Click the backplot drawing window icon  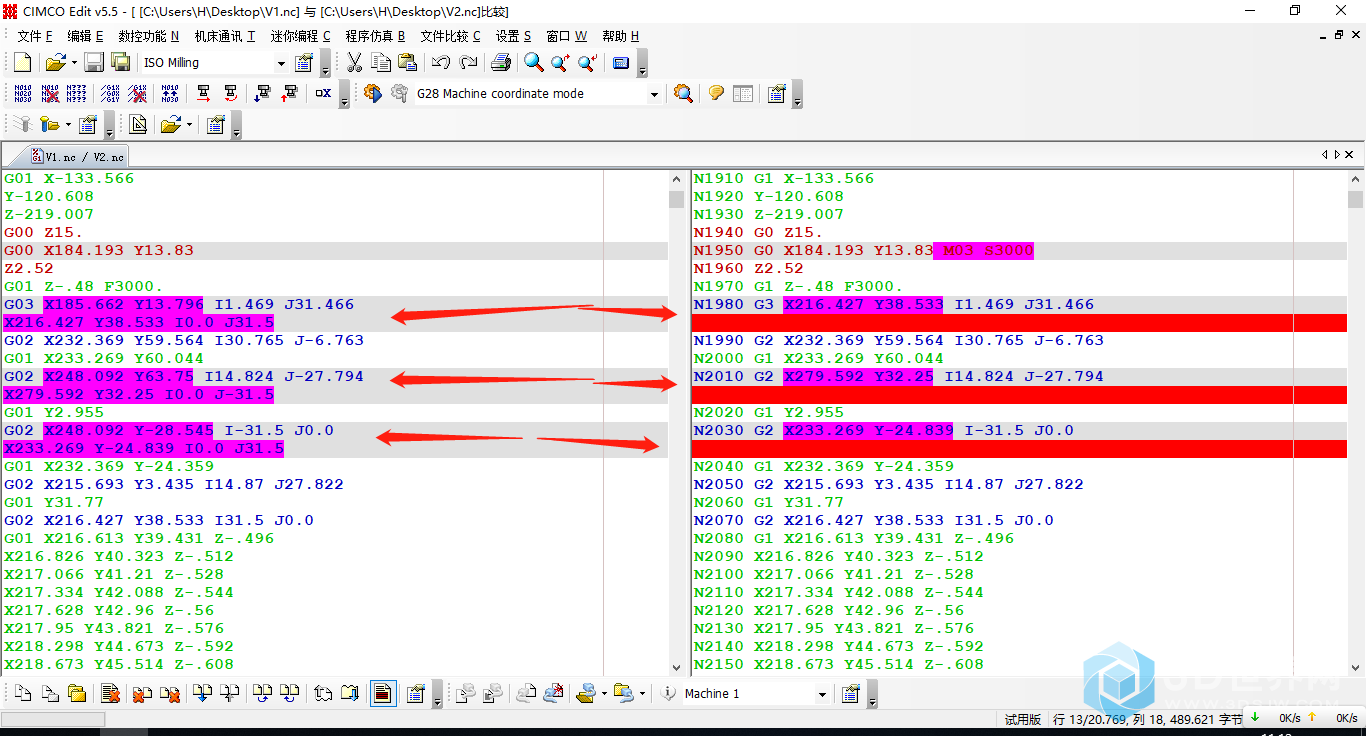click(138, 124)
